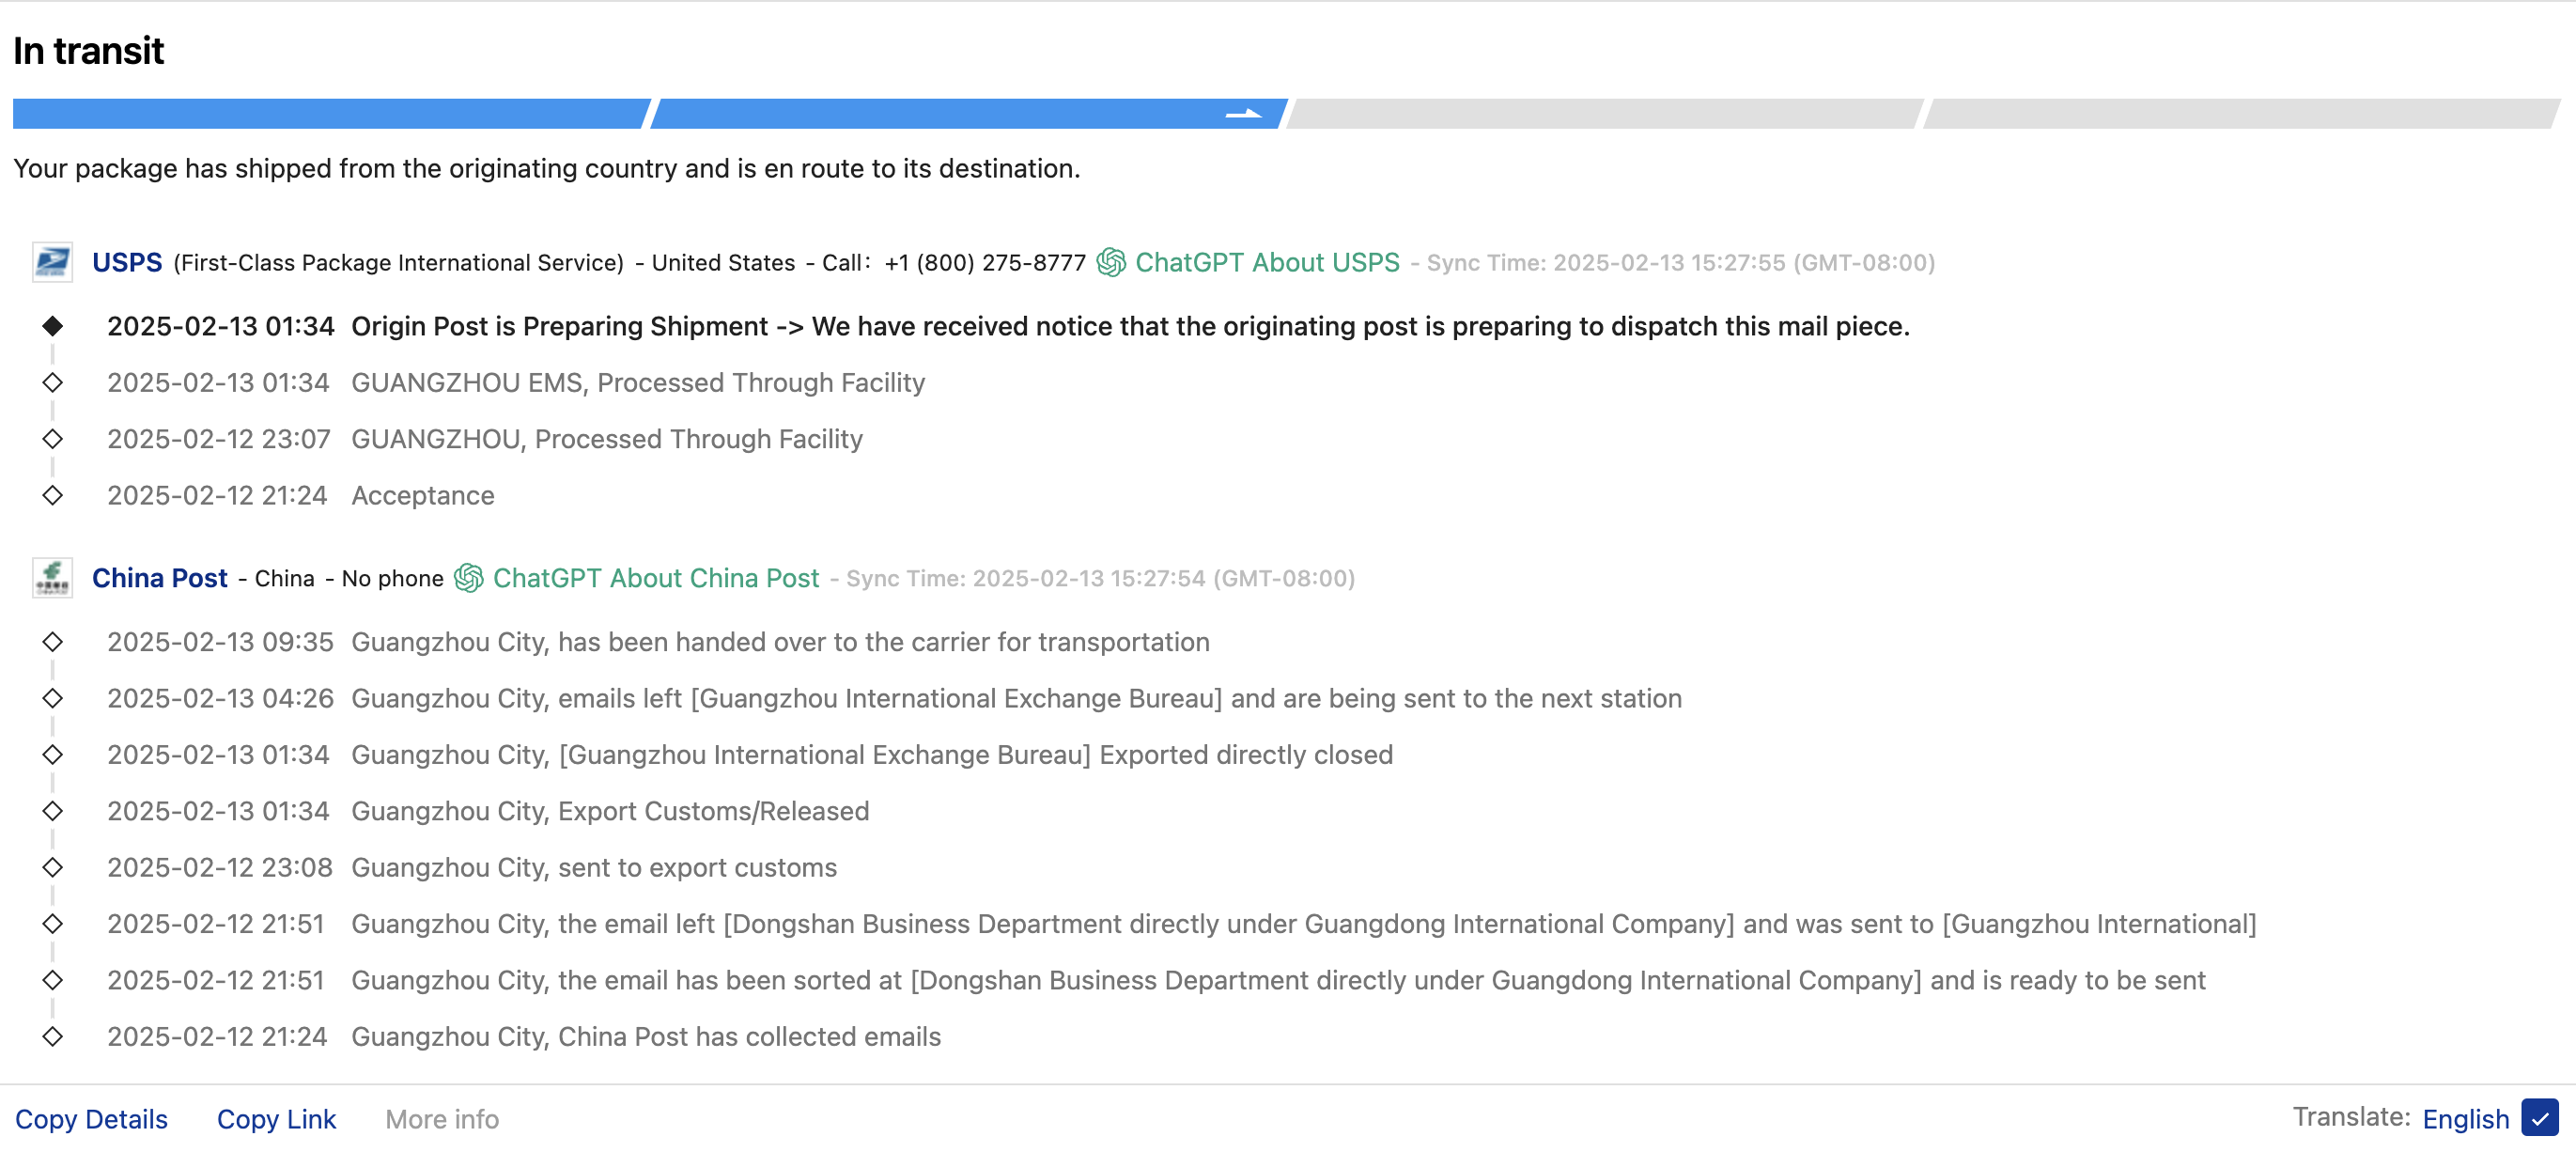Click the 2025-02-13 09:35 timestamp
Screen dimensions: 2576x1152
point(220,642)
